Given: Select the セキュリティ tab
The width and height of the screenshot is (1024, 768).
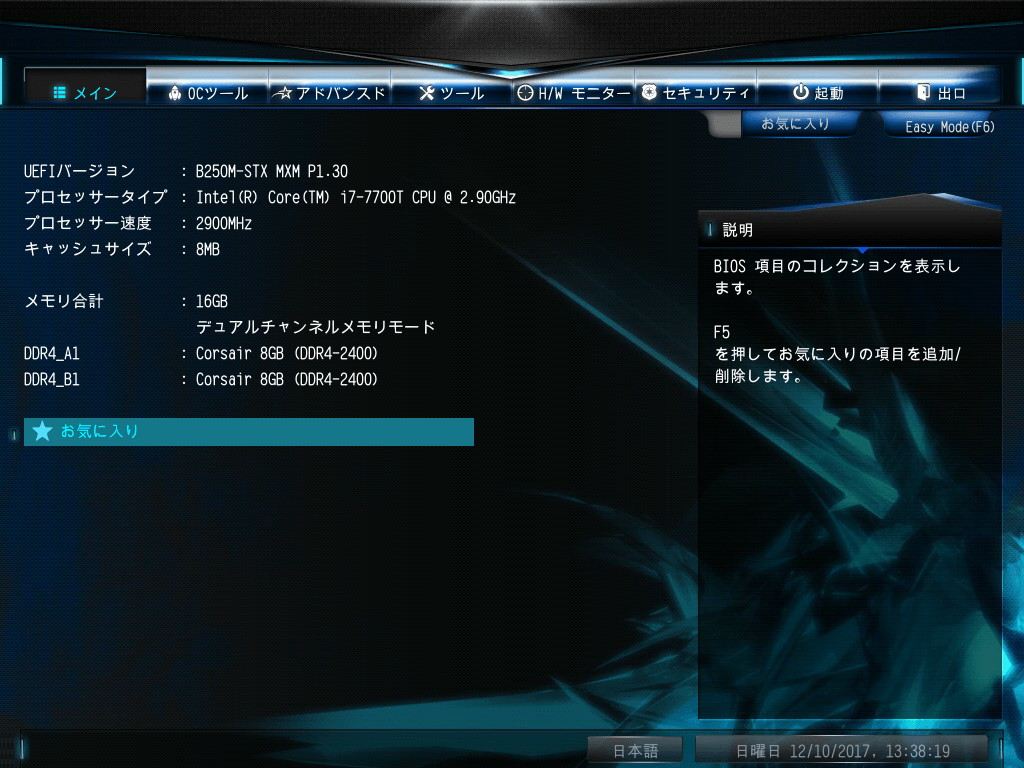Looking at the screenshot, I should 696,89.
